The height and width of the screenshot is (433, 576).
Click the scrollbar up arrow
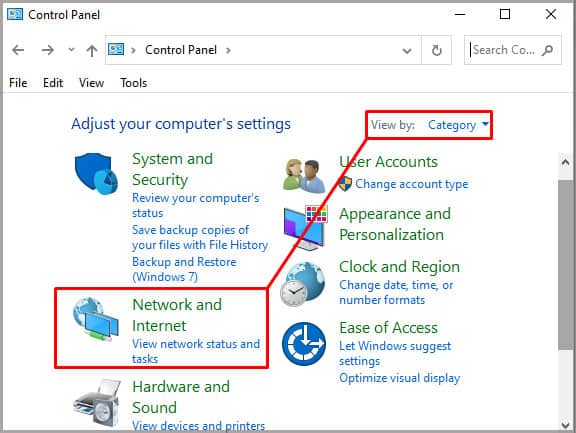point(566,162)
